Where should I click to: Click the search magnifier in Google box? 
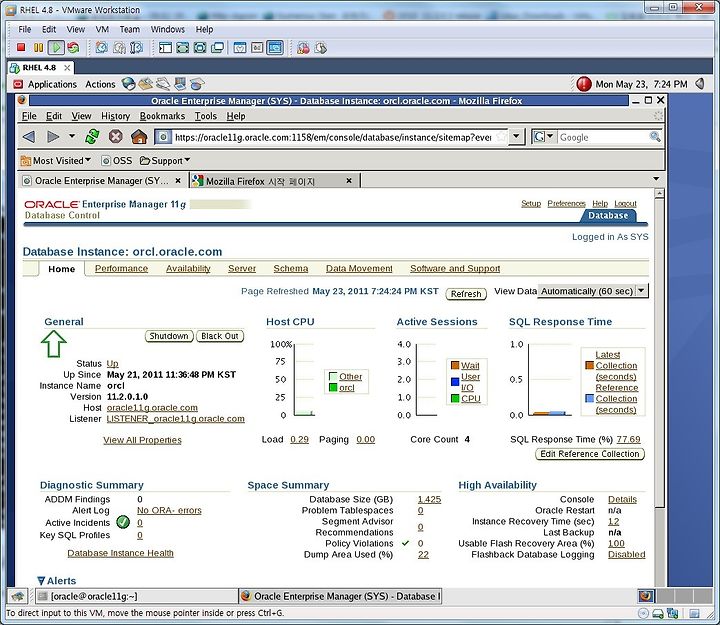coord(655,136)
